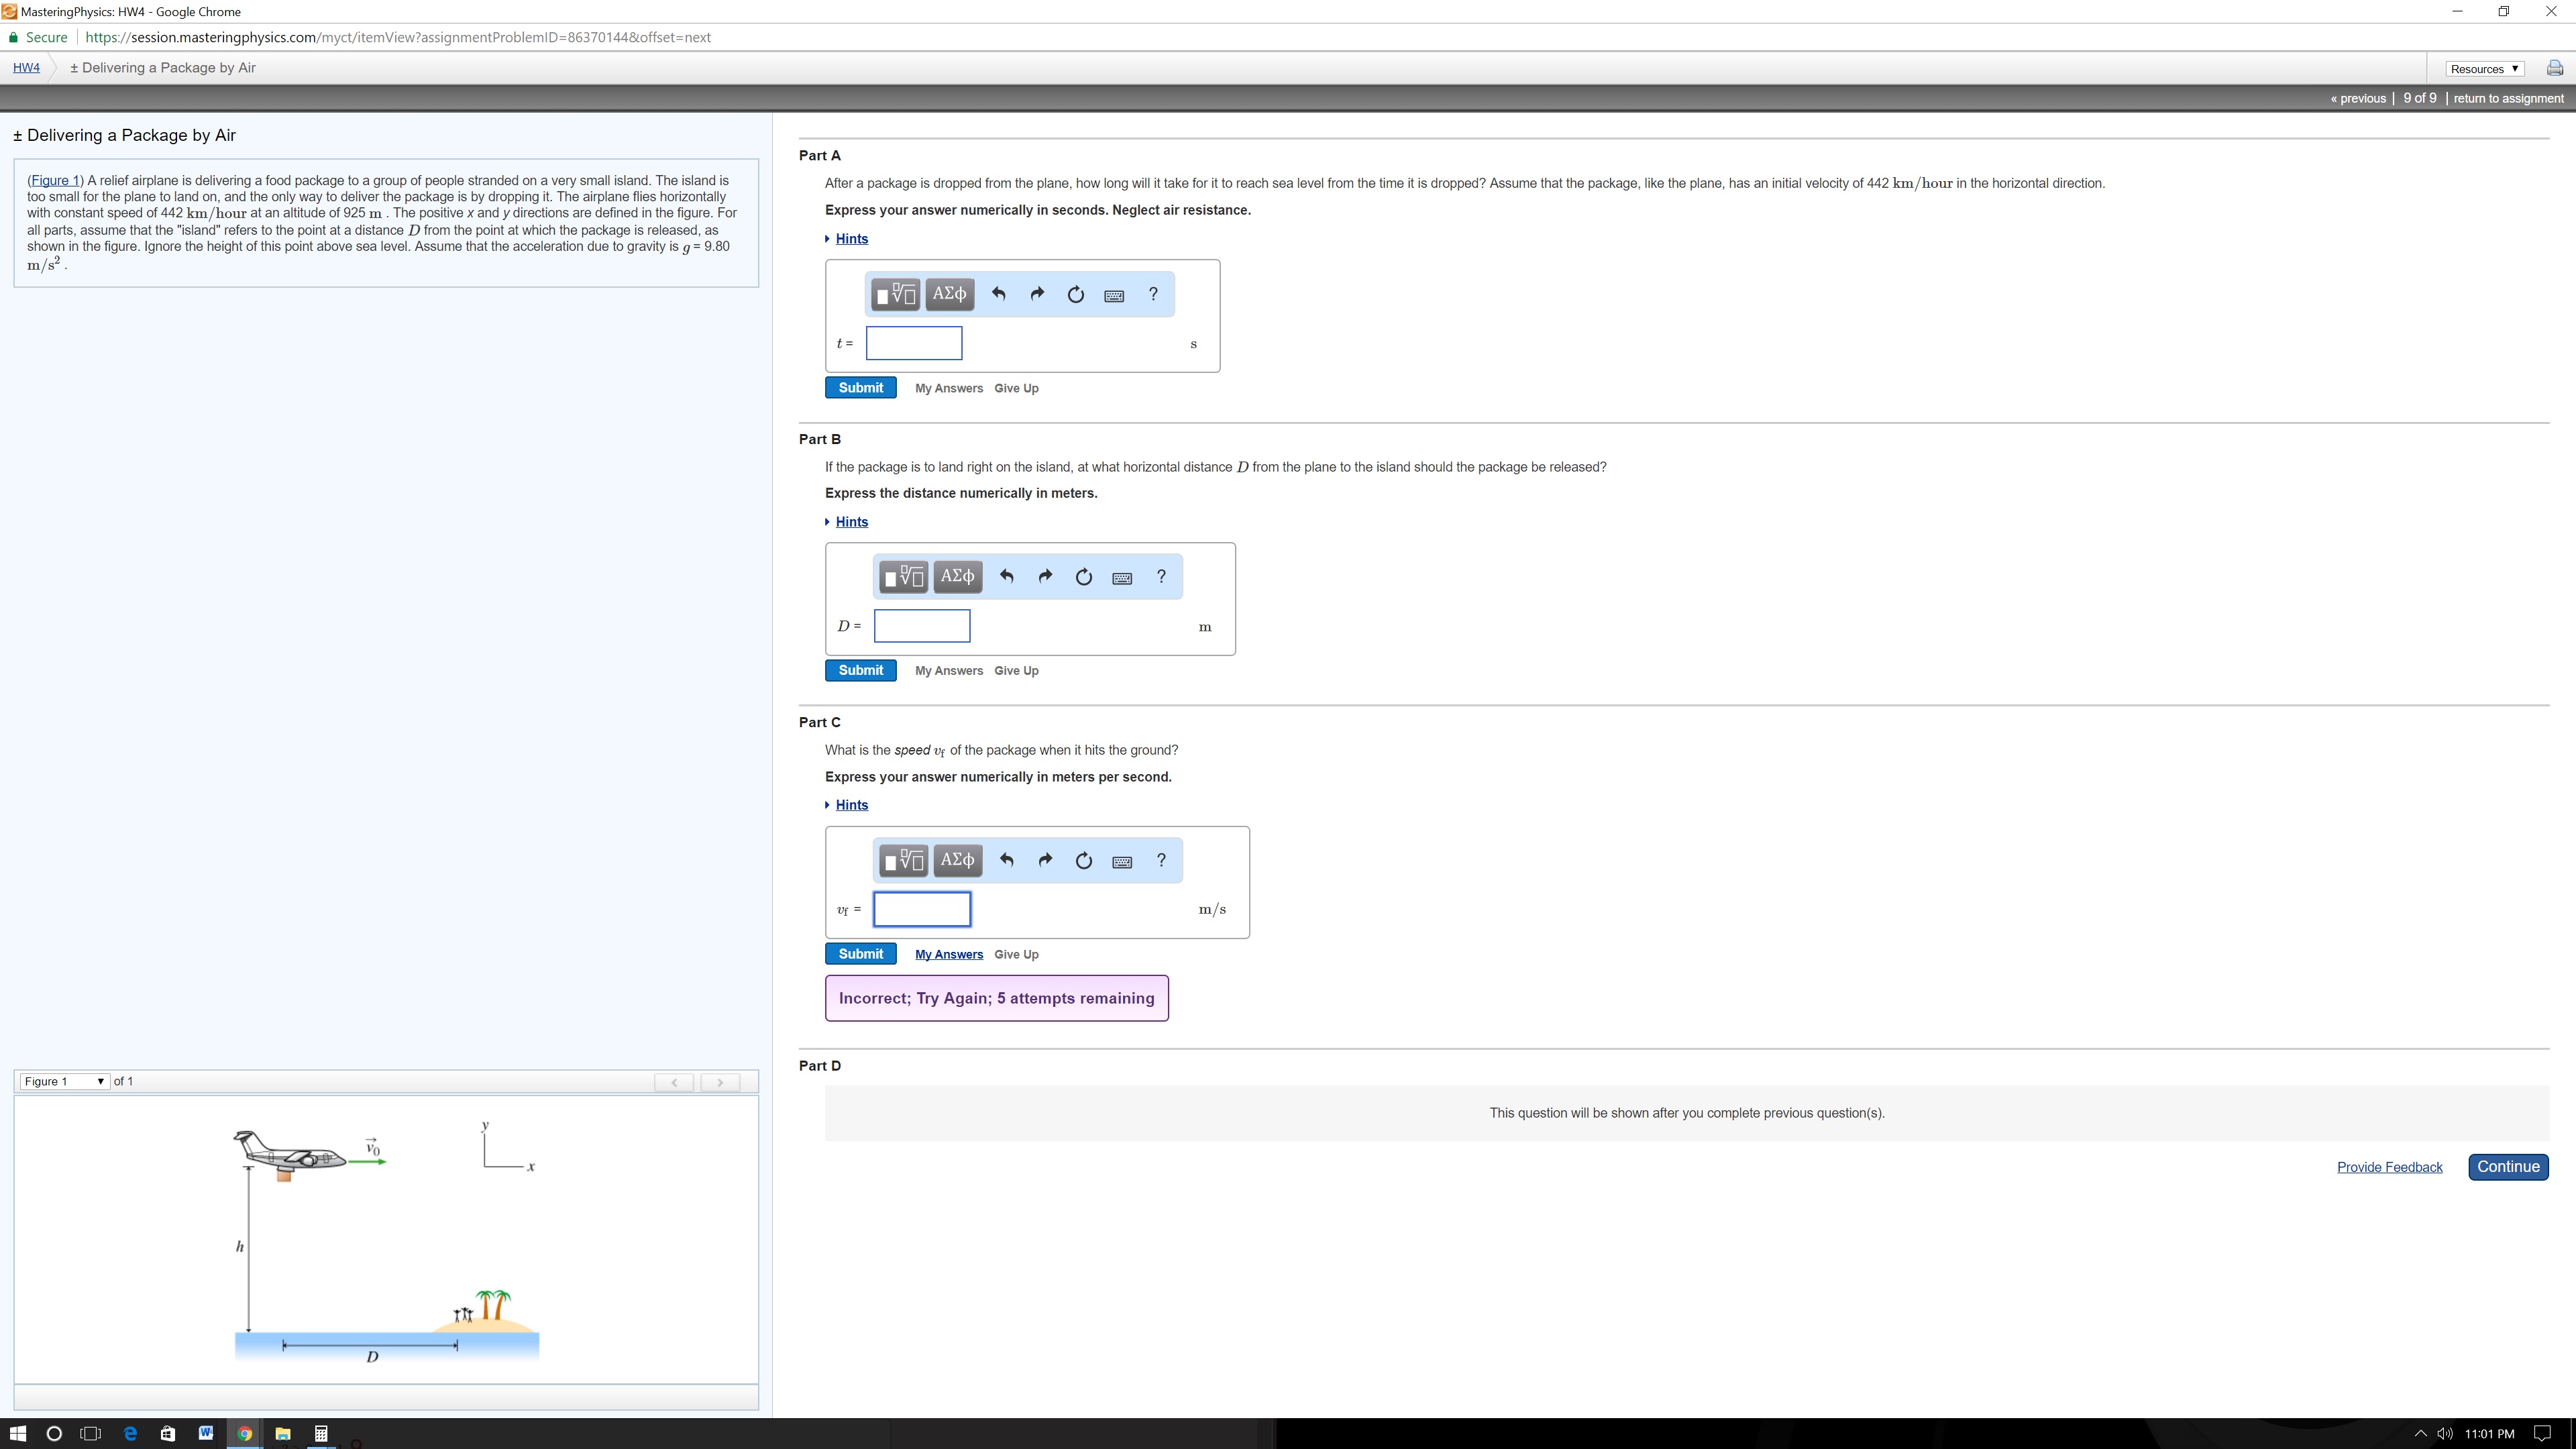The width and height of the screenshot is (2576, 1449).
Task: Open the Resources dropdown
Action: click(x=2485, y=69)
